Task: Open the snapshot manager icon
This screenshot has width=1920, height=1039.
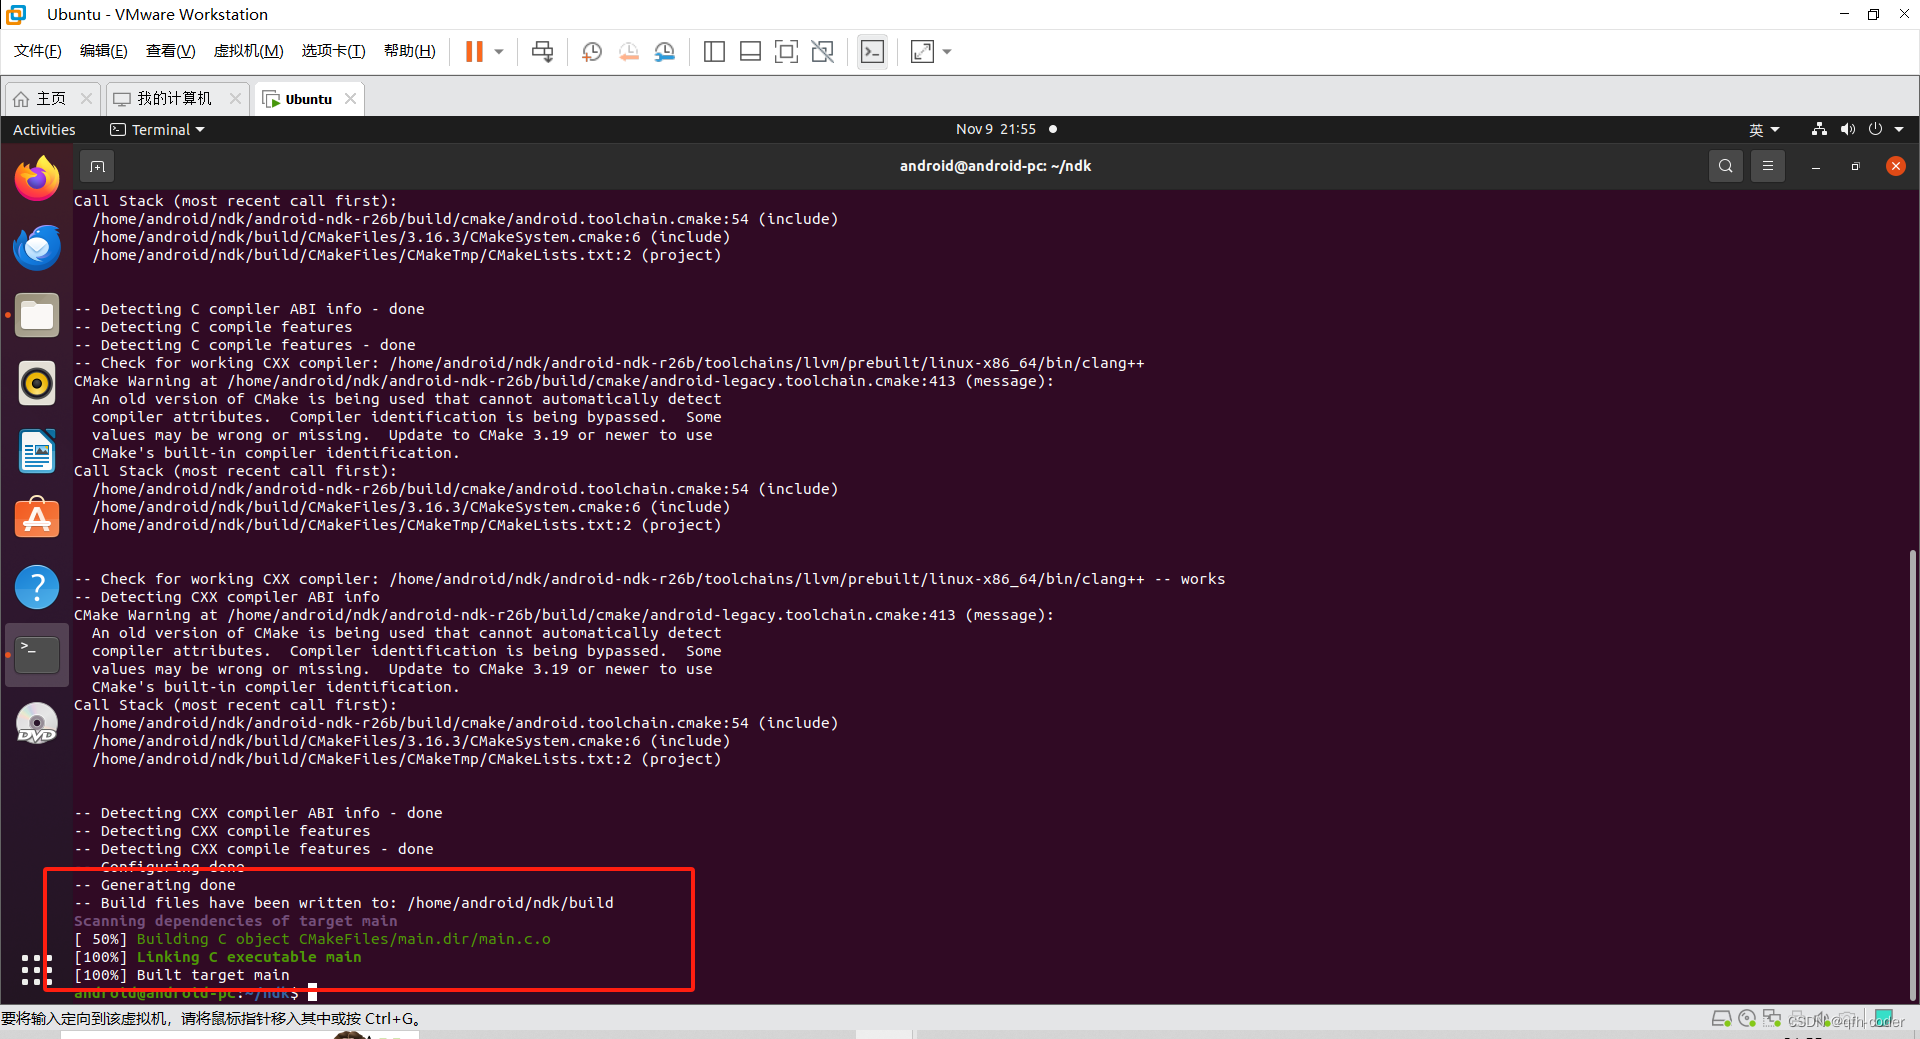Action: coord(665,51)
